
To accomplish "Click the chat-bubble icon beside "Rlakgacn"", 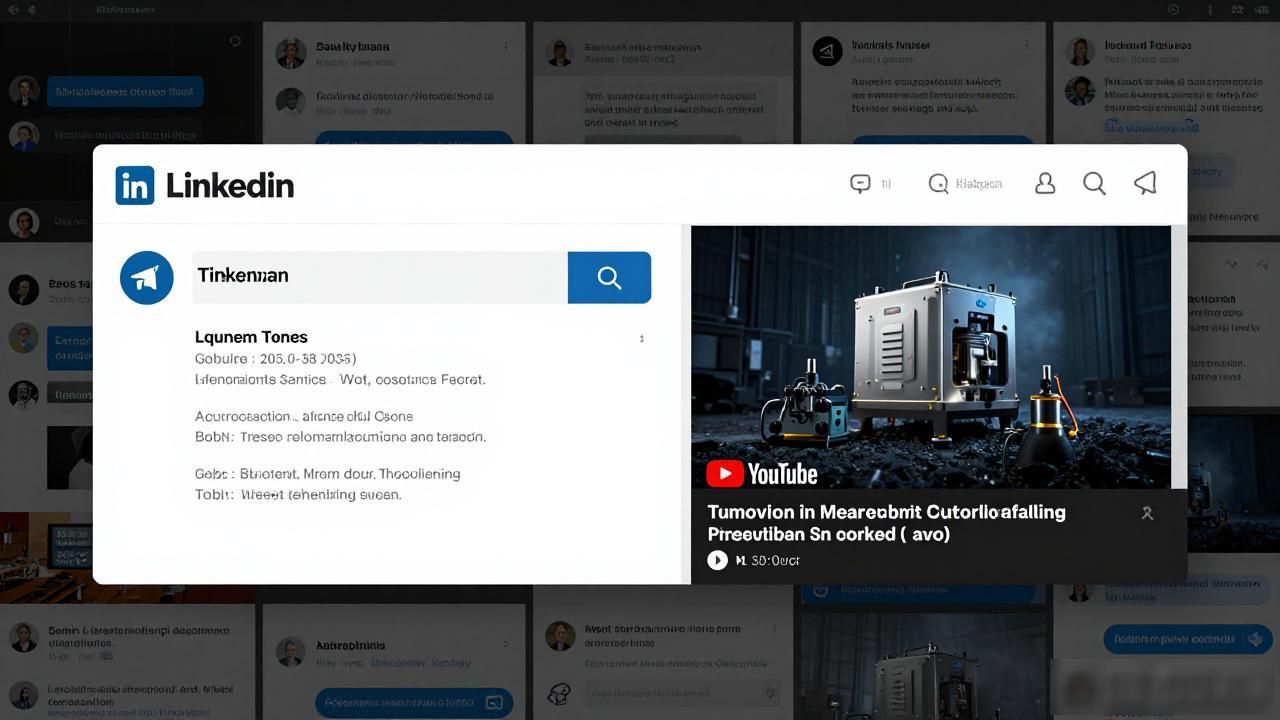I will [x=938, y=184].
